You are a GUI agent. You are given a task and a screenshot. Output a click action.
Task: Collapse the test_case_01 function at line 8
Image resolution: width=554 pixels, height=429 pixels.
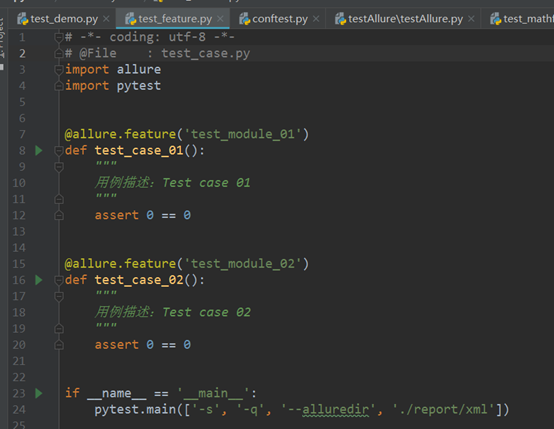pos(59,151)
